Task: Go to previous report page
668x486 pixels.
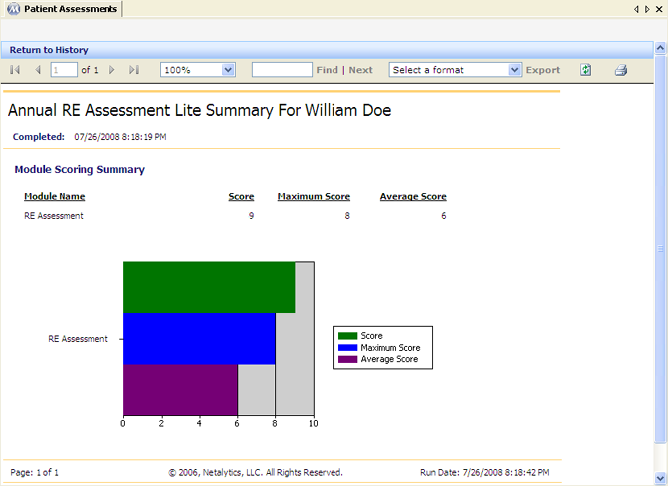Action: point(38,70)
